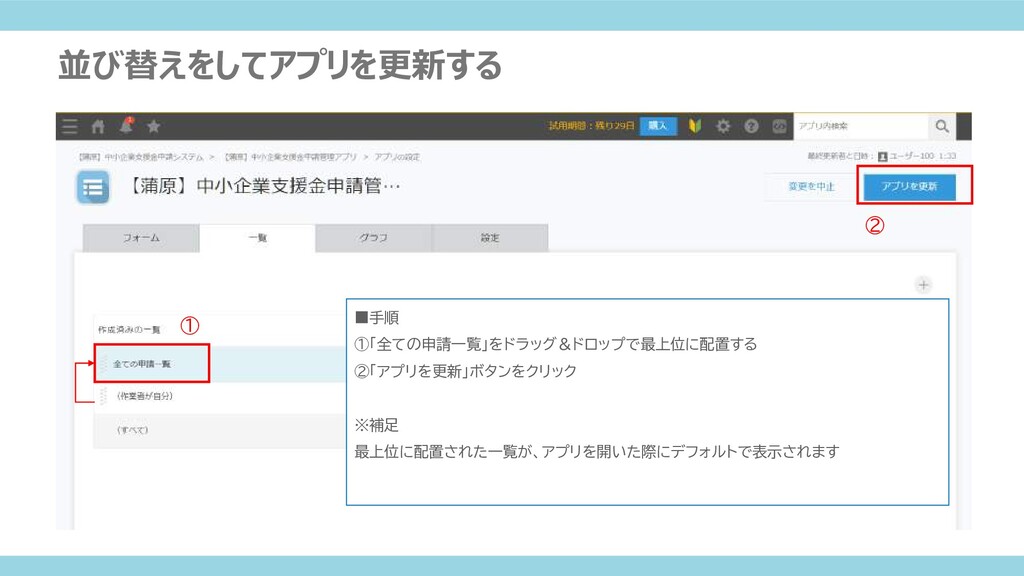Image resolution: width=1024 pixels, height=576 pixels.
Task: Select the (作業者が自分) view row
Action: click(x=219, y=396)
